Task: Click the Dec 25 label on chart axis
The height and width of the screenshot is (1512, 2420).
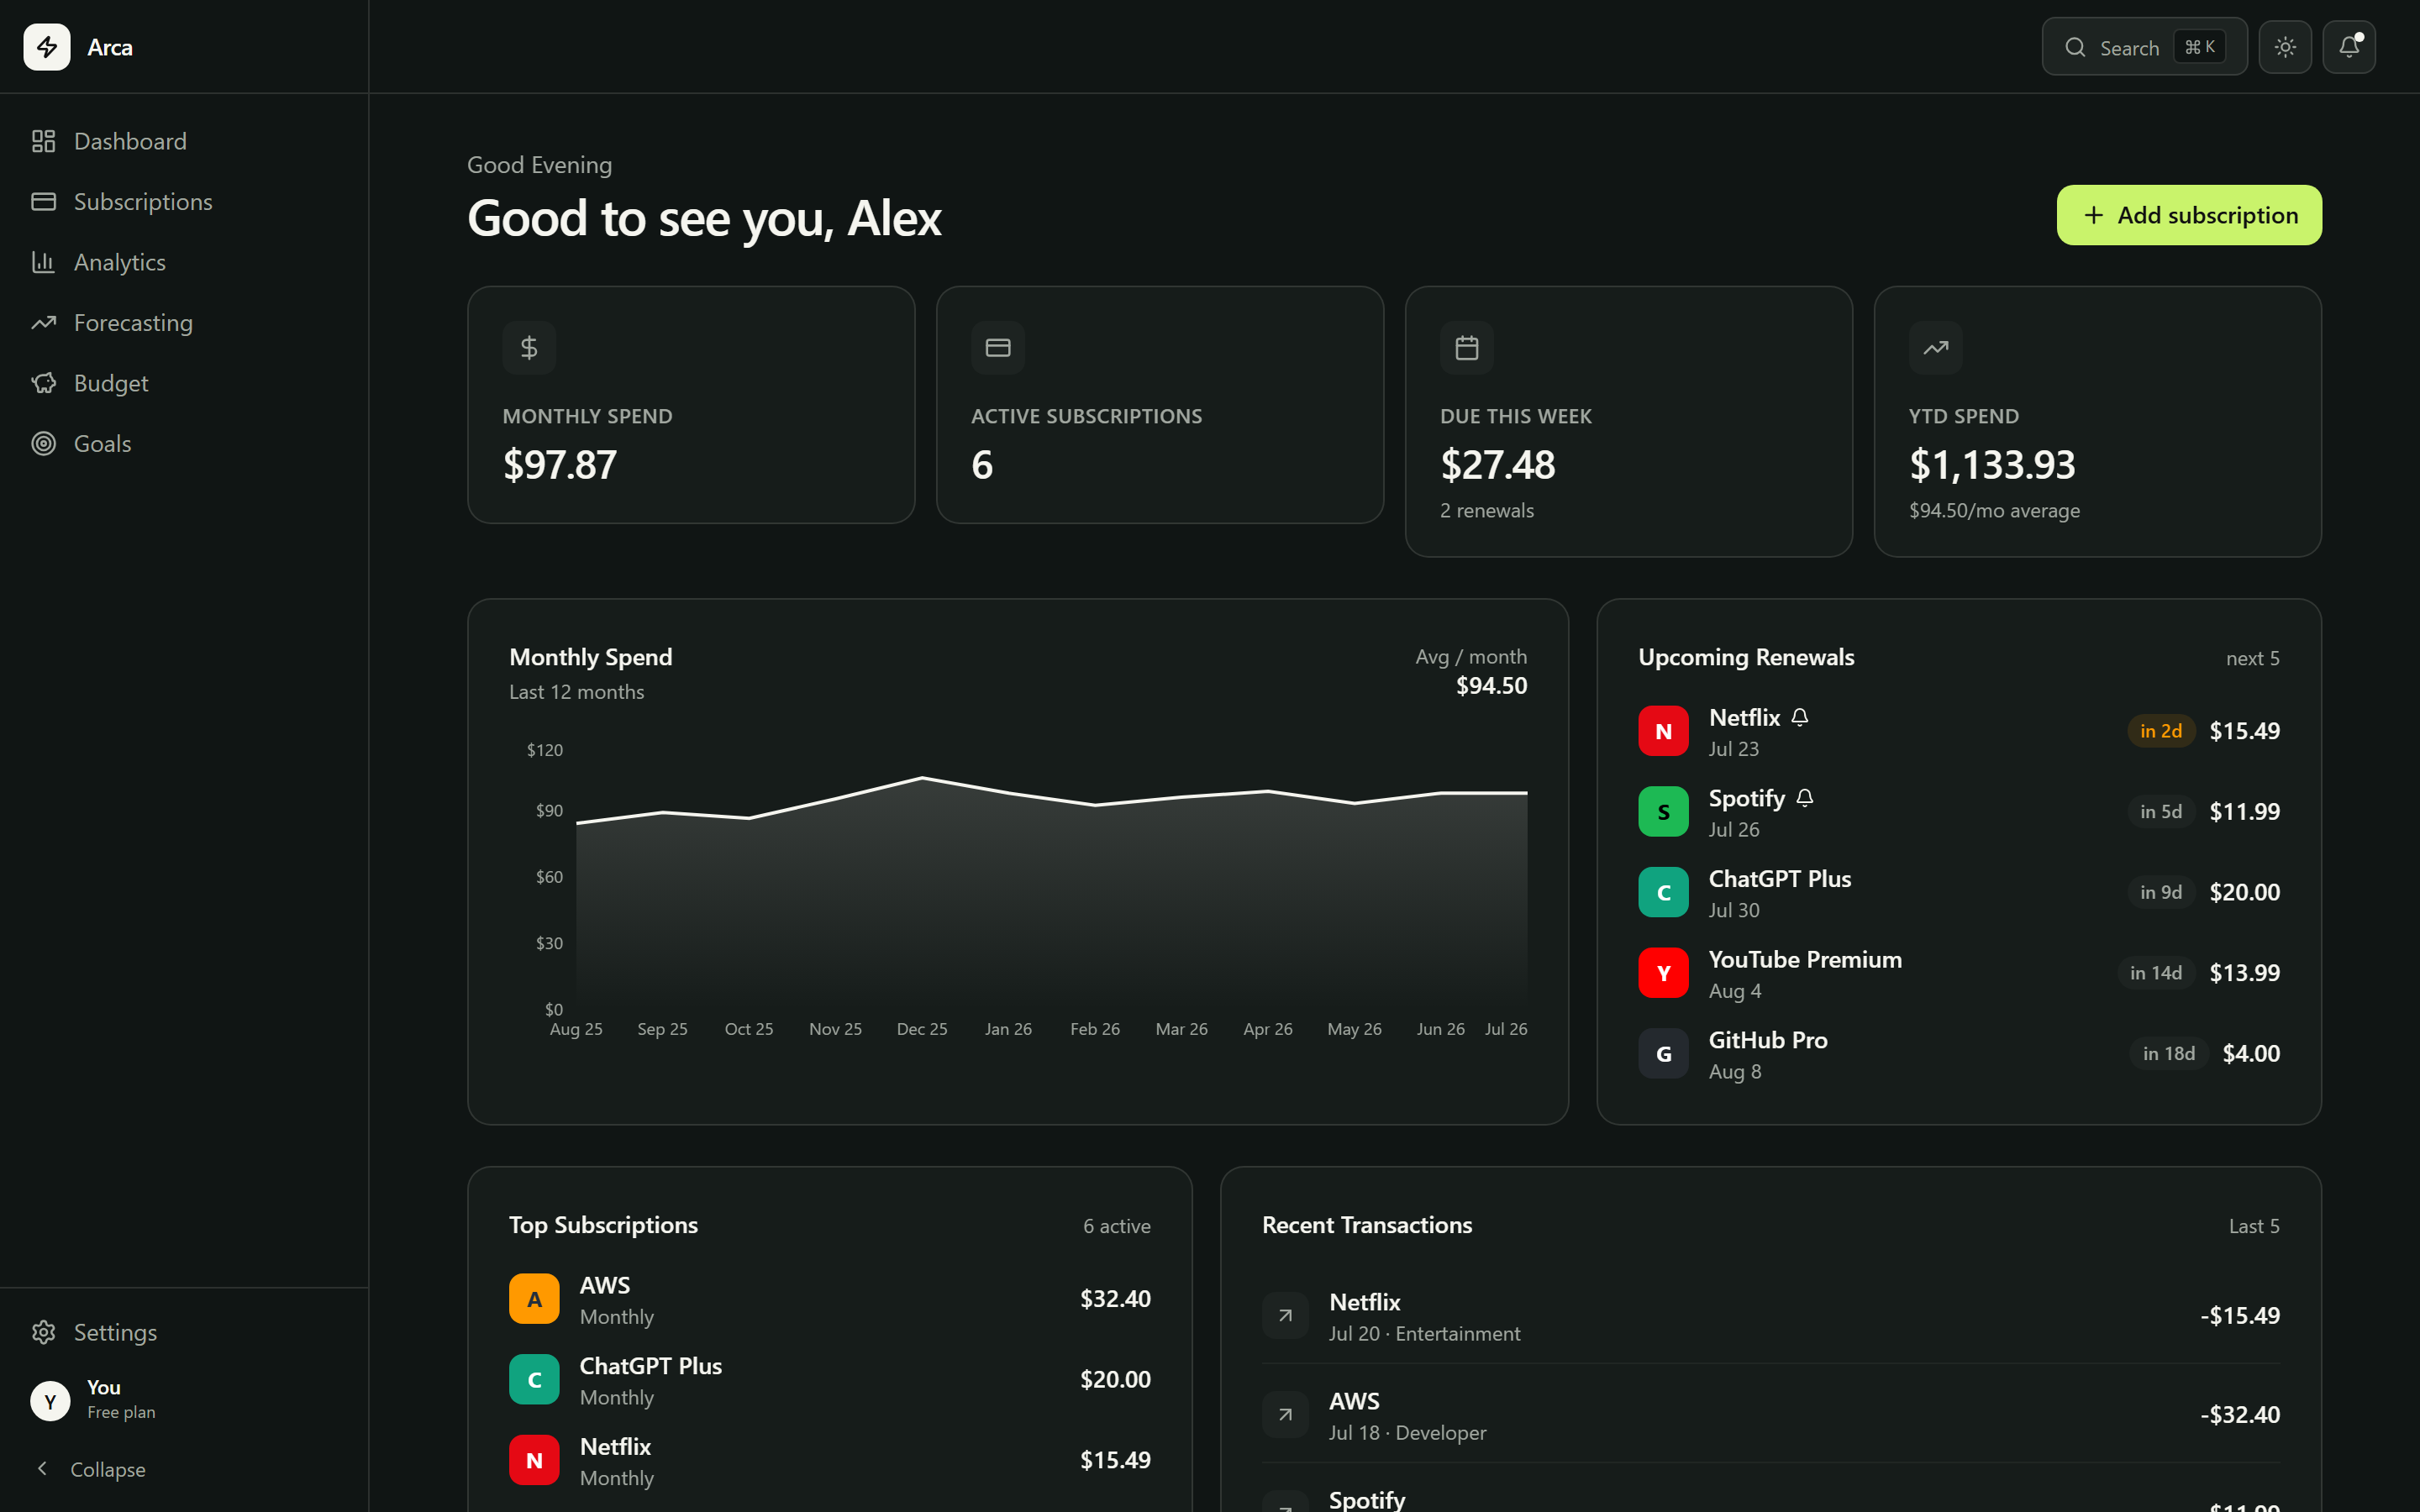Action: 922,1029
